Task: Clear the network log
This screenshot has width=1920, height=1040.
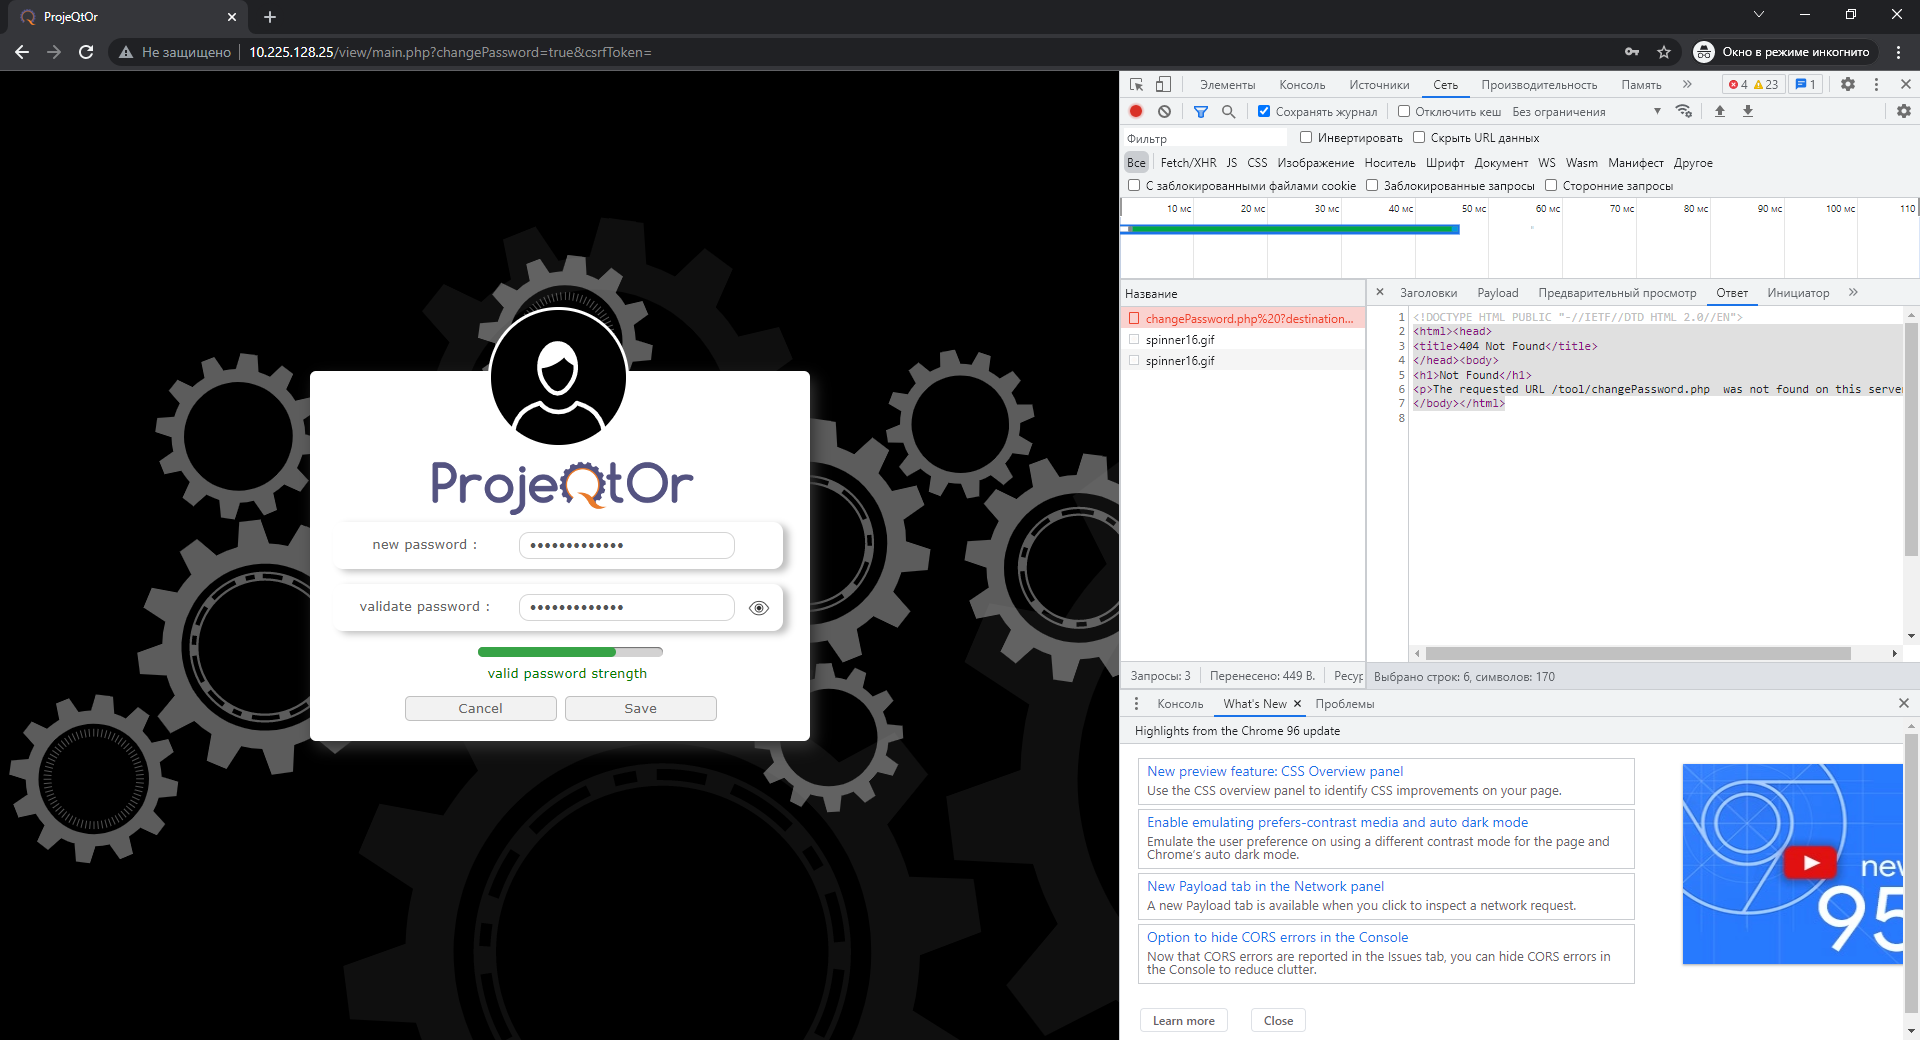Action: [1164, 111]
